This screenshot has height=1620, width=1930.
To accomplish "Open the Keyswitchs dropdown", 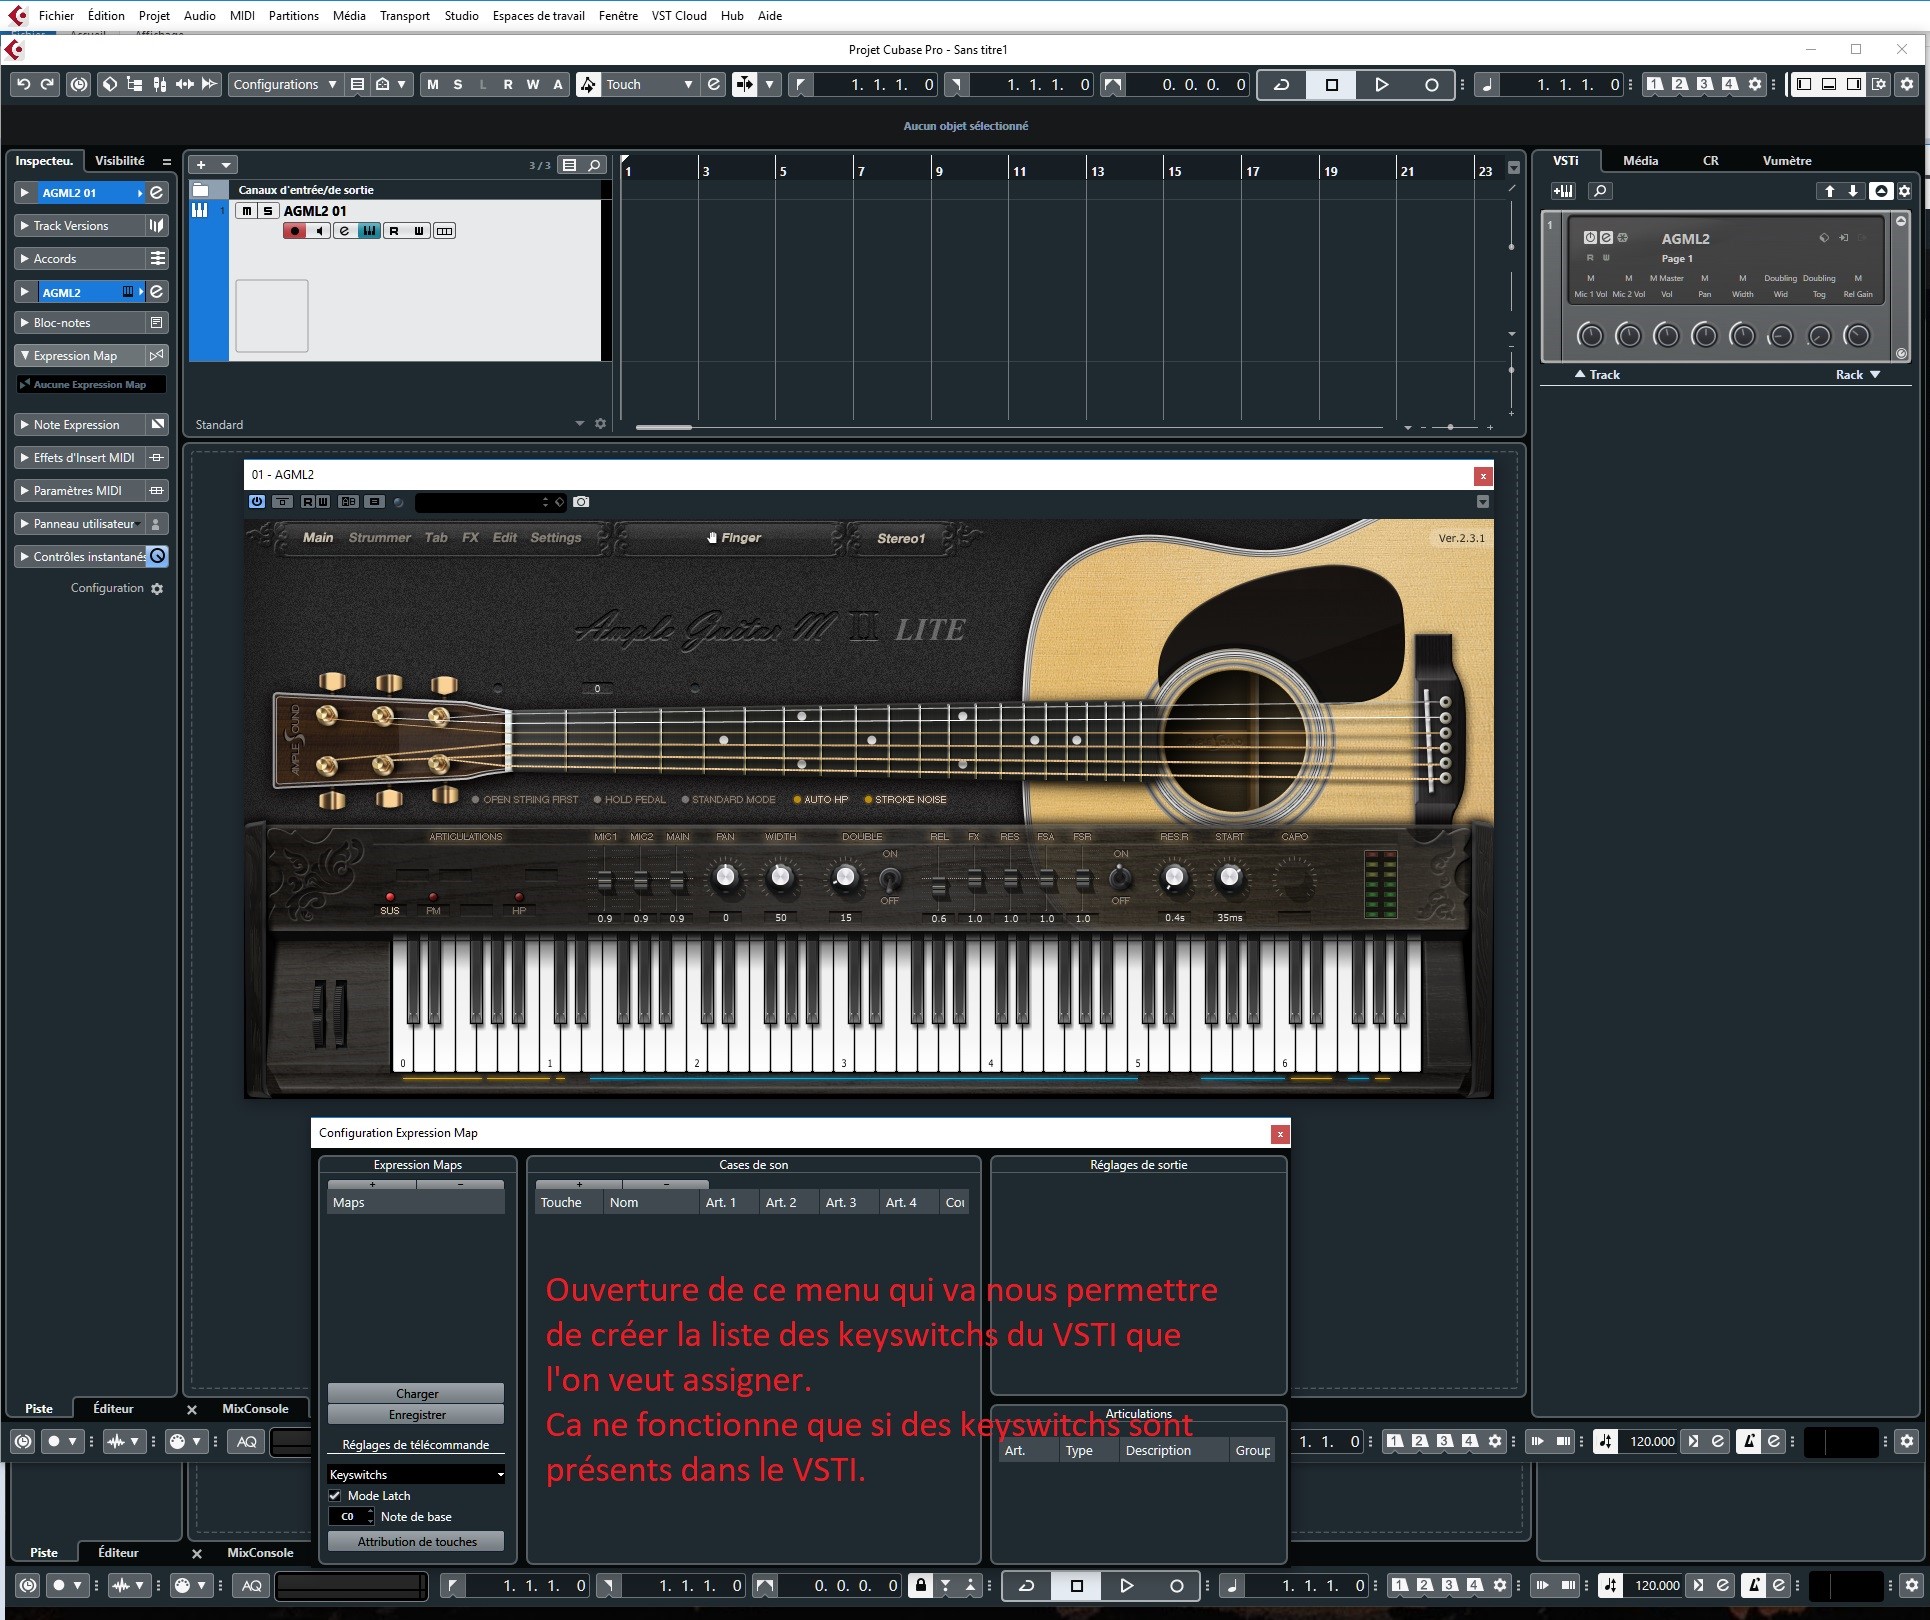I will (x=415, y=1473).
